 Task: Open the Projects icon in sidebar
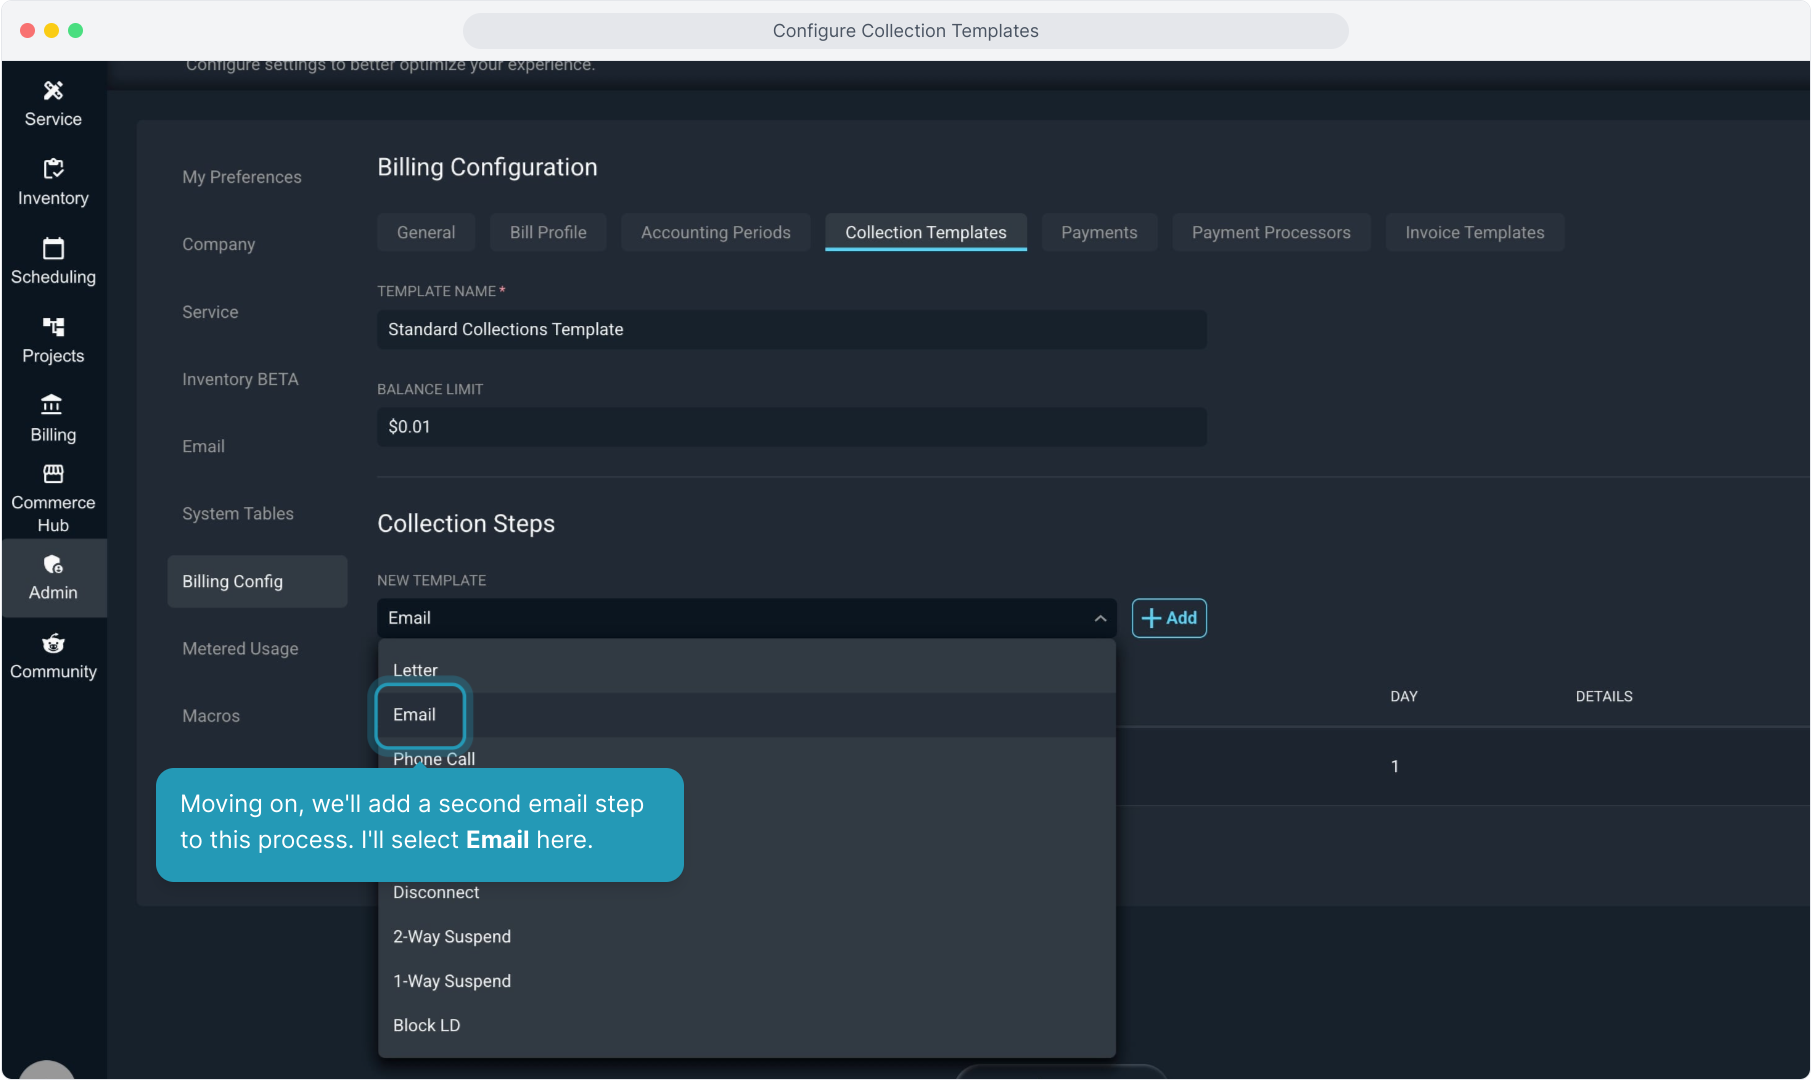pyautogui.click(x=53, y=327)
